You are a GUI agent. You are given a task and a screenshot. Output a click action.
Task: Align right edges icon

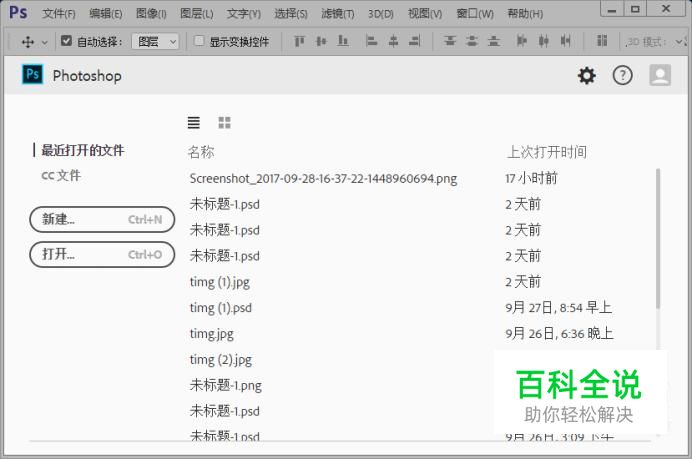pyautogui.click(x=415, y=41)
